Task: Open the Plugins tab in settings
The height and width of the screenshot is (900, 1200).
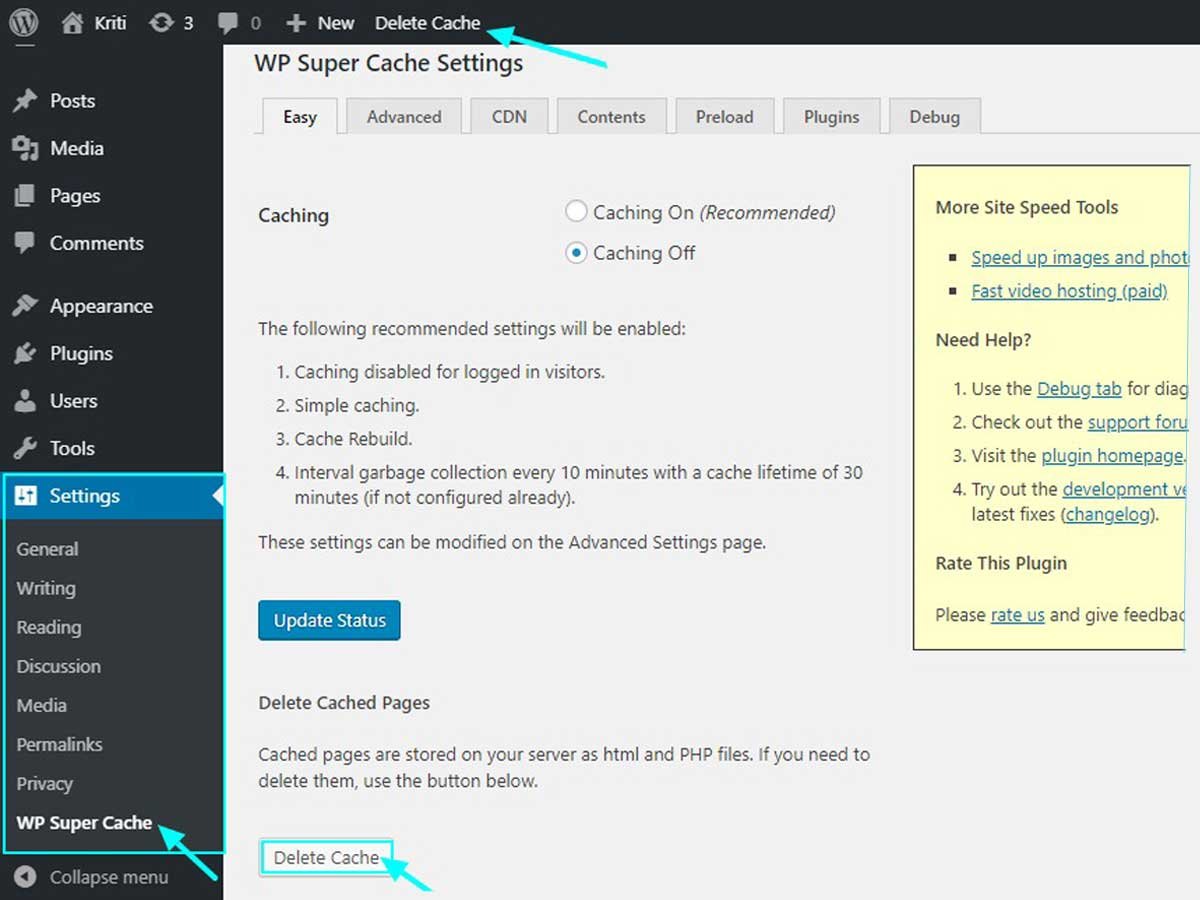Action: pos(832,116)
